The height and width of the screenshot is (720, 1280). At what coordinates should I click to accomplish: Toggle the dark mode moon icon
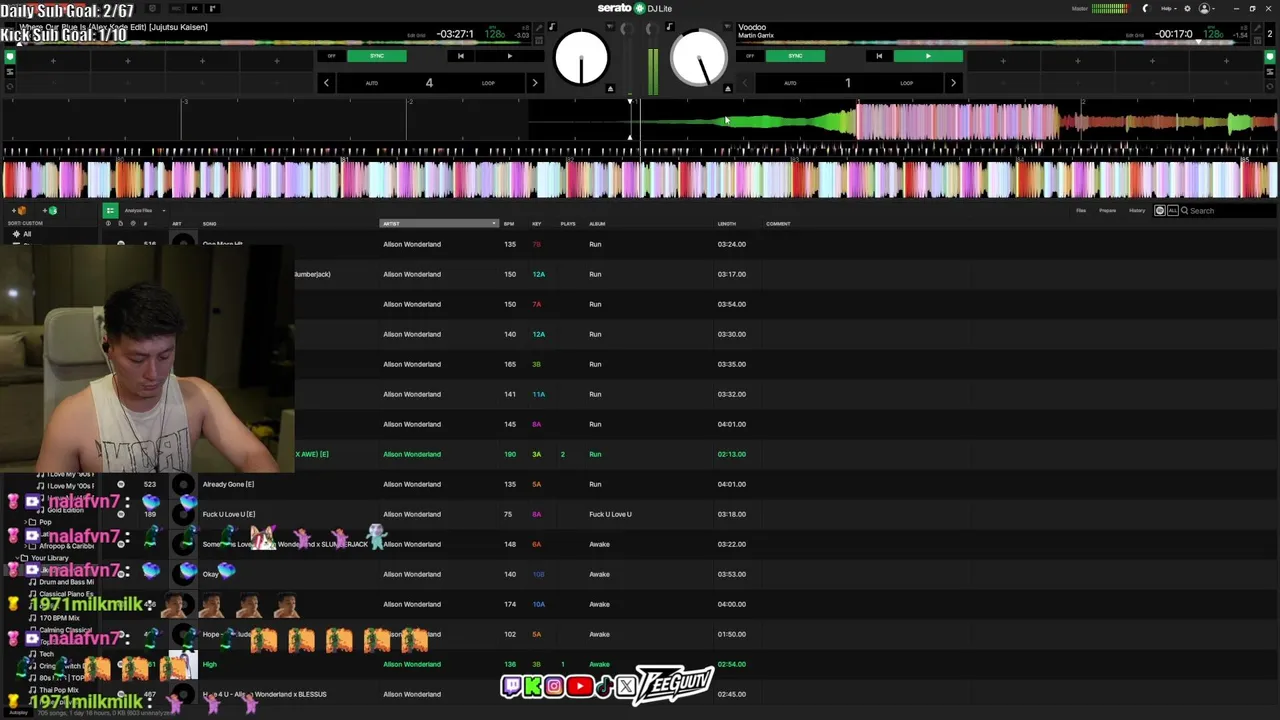[x=1146, y=9]
